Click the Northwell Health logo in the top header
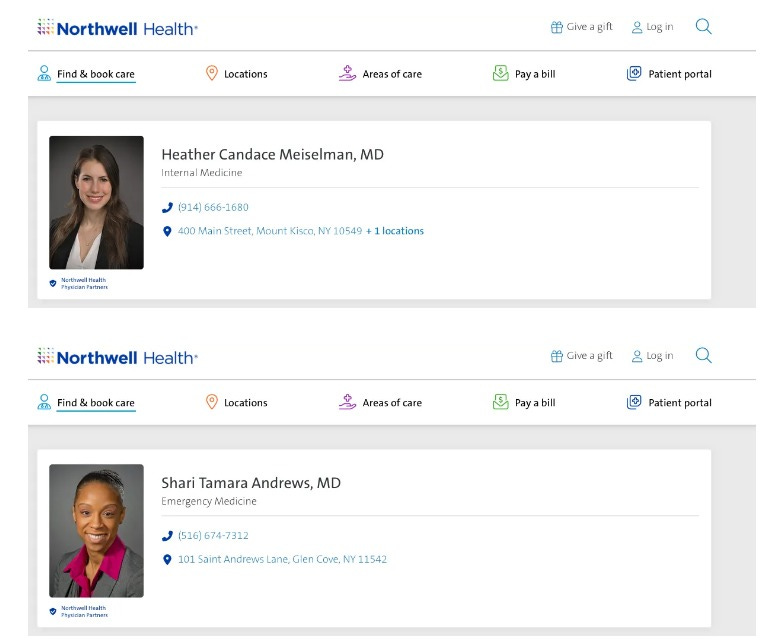769x643 pixels. pos(117,28)
